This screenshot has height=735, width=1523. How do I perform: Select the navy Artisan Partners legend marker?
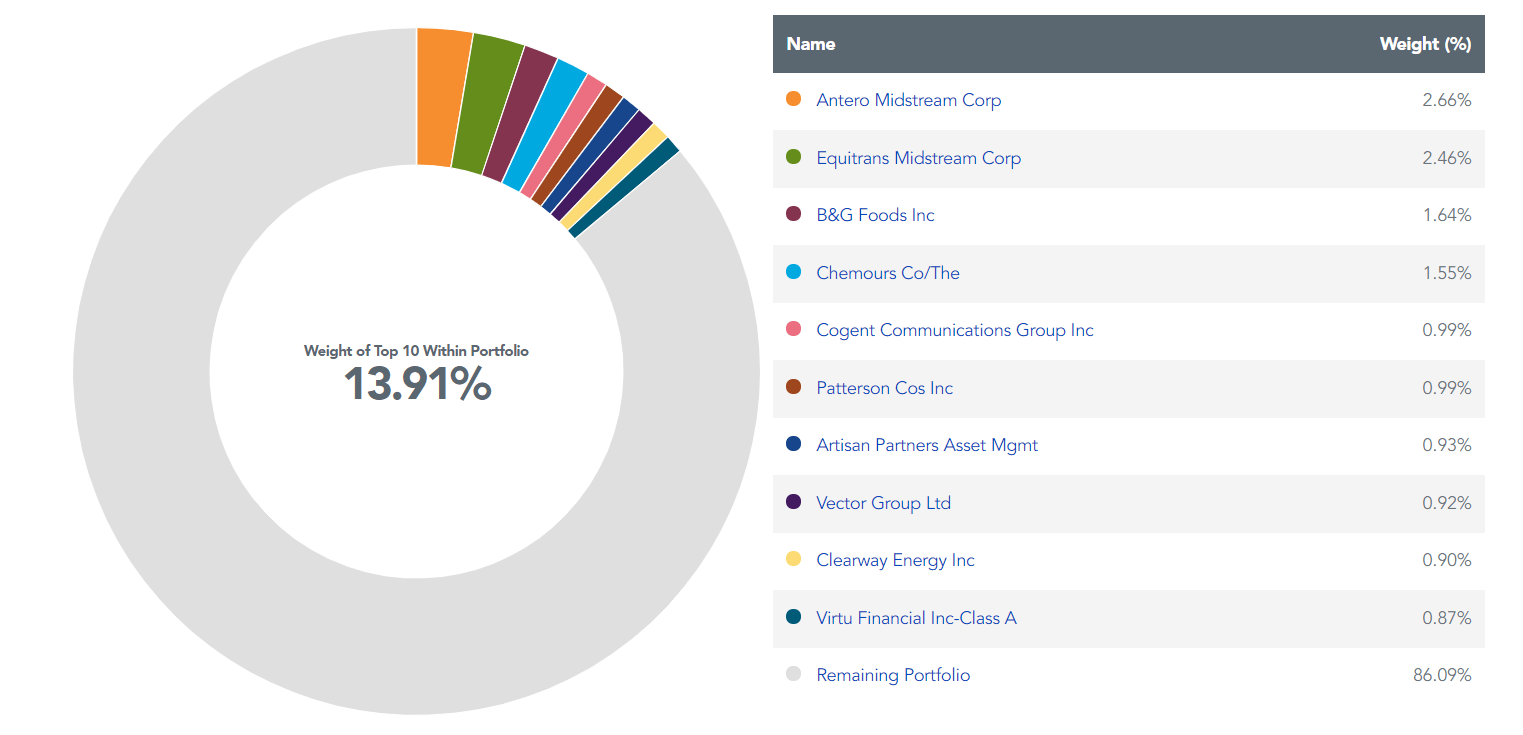pyautogui.click(x=794, y=445)
